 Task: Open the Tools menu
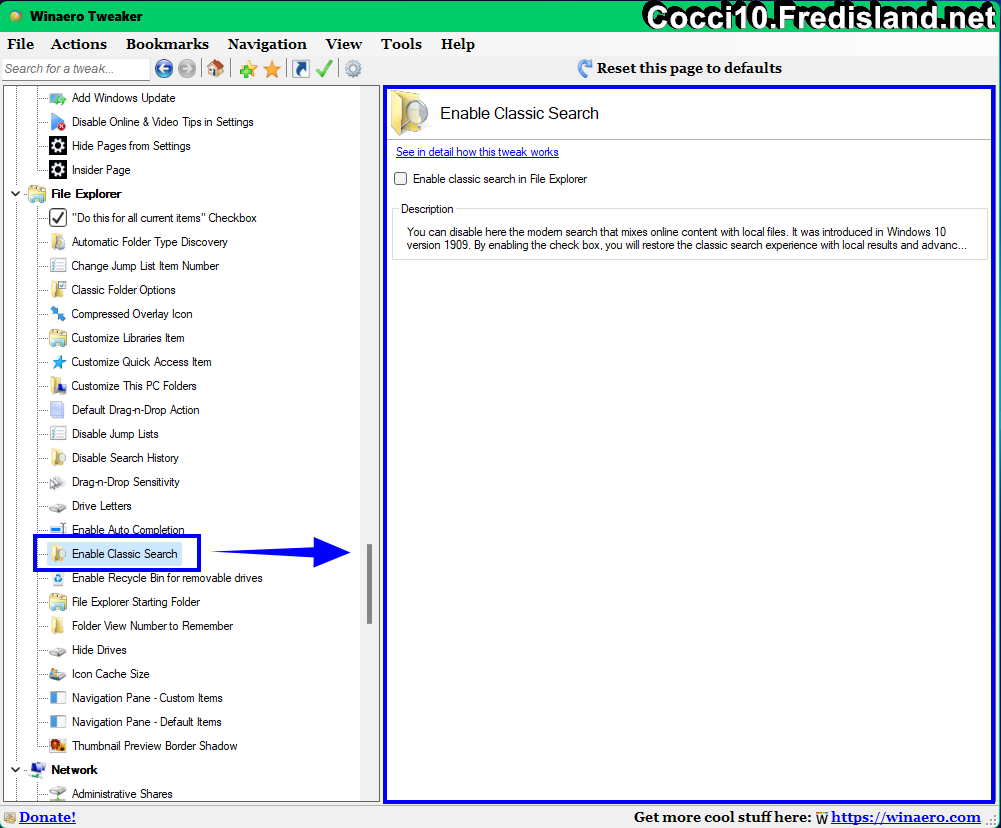click(402, 44)
